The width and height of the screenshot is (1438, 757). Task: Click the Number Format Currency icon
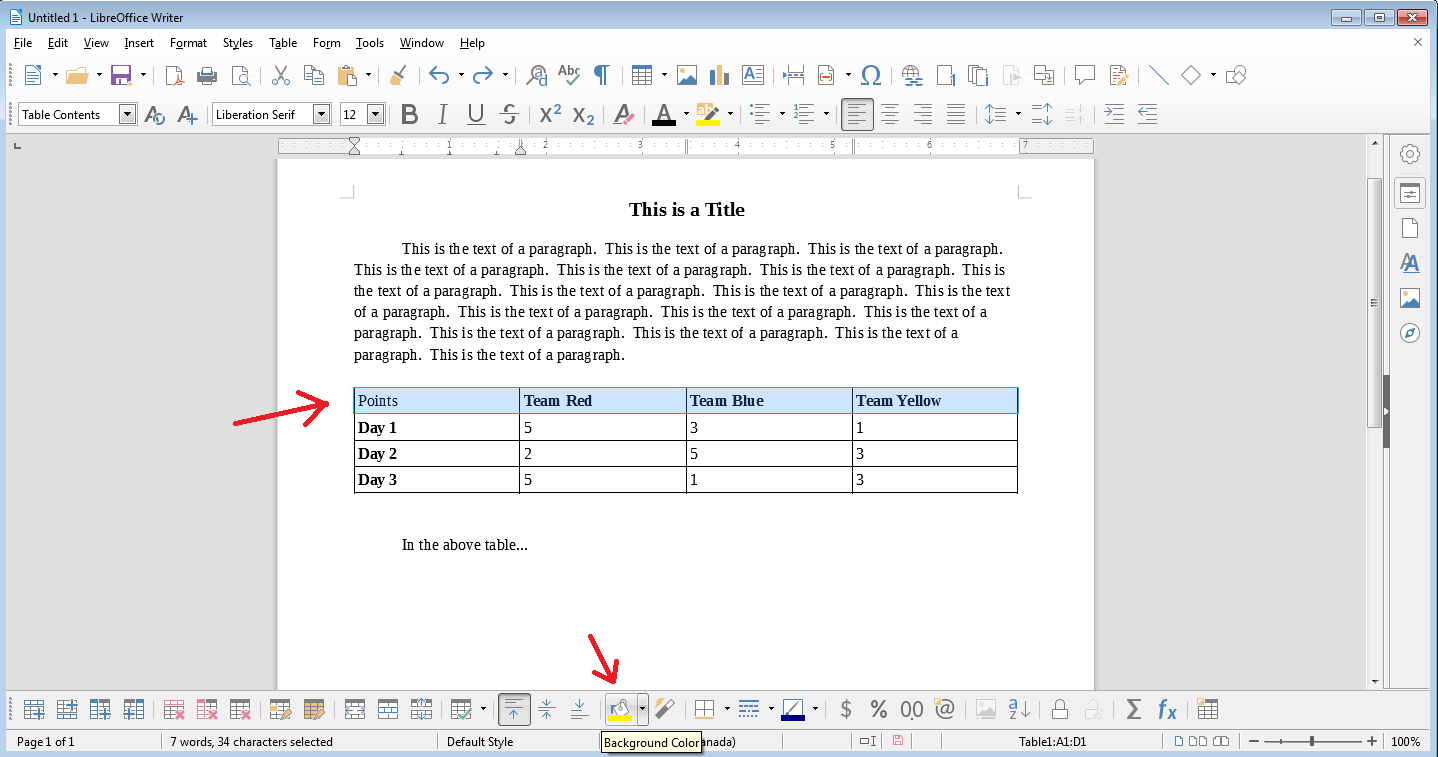point(846,709)
